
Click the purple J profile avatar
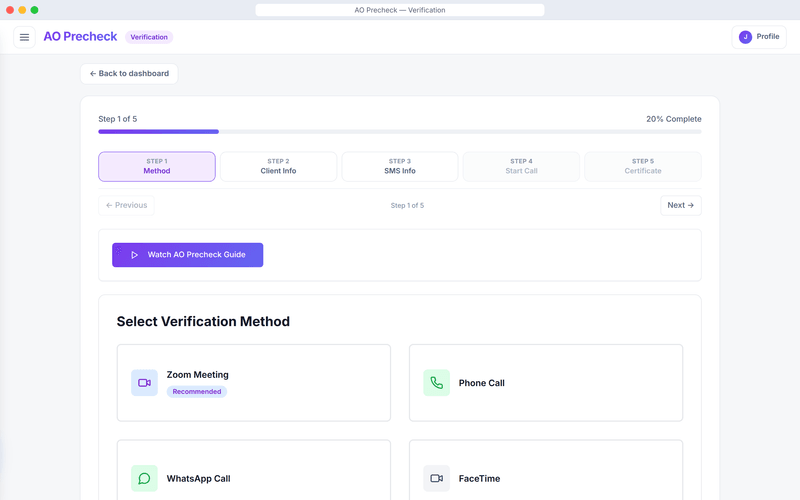pos(745,37)
